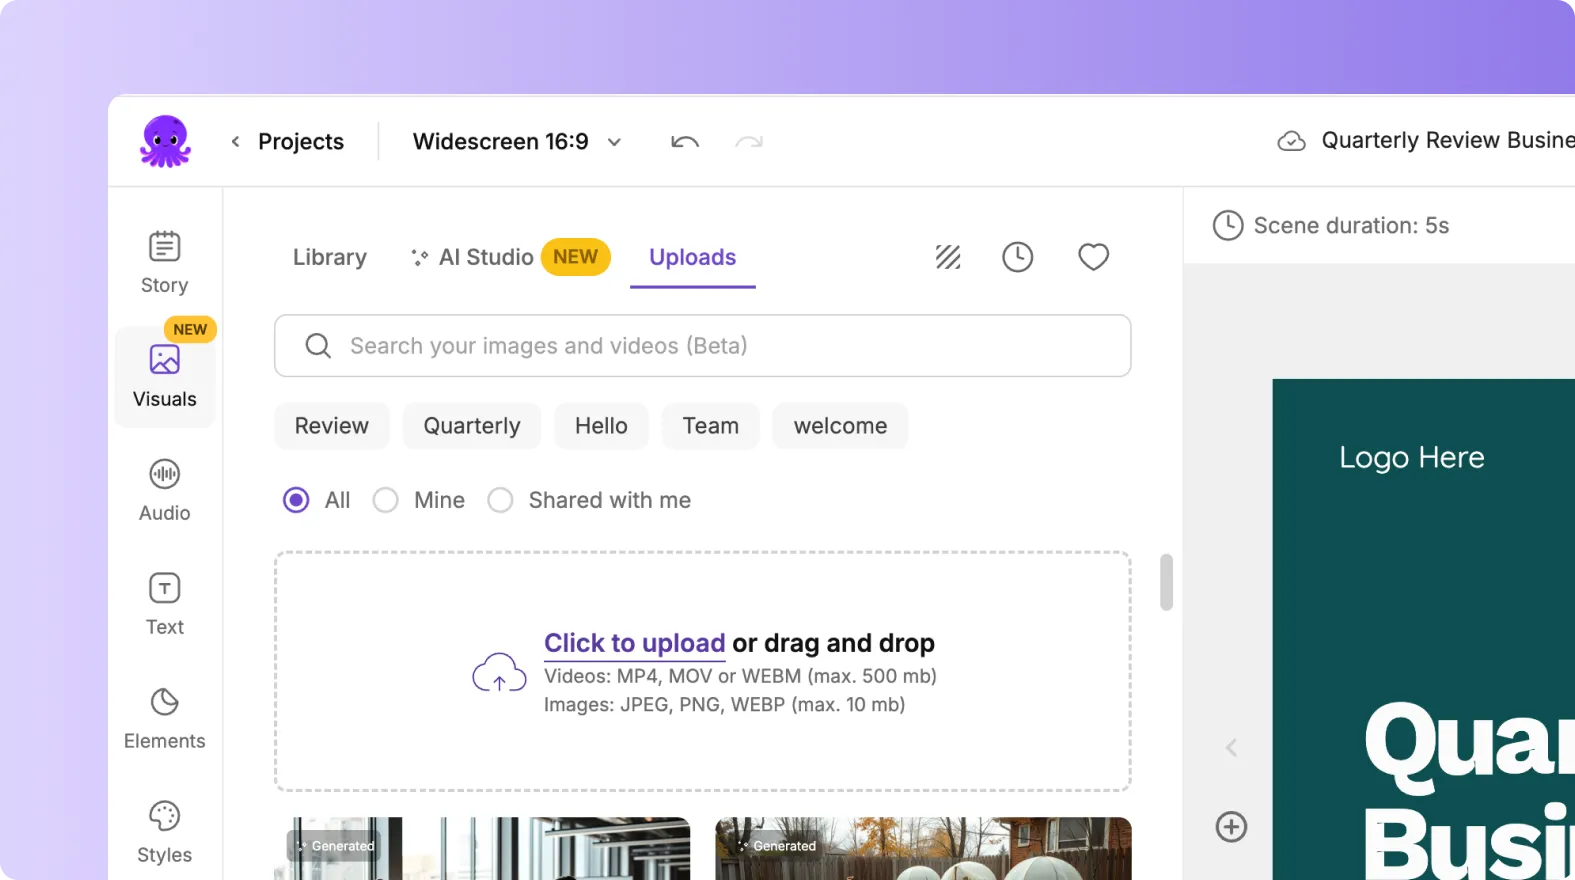Select the Text tool in sidebar
Image resolution: width=1575 pixels, height=880 pixels.
(164, 604)
